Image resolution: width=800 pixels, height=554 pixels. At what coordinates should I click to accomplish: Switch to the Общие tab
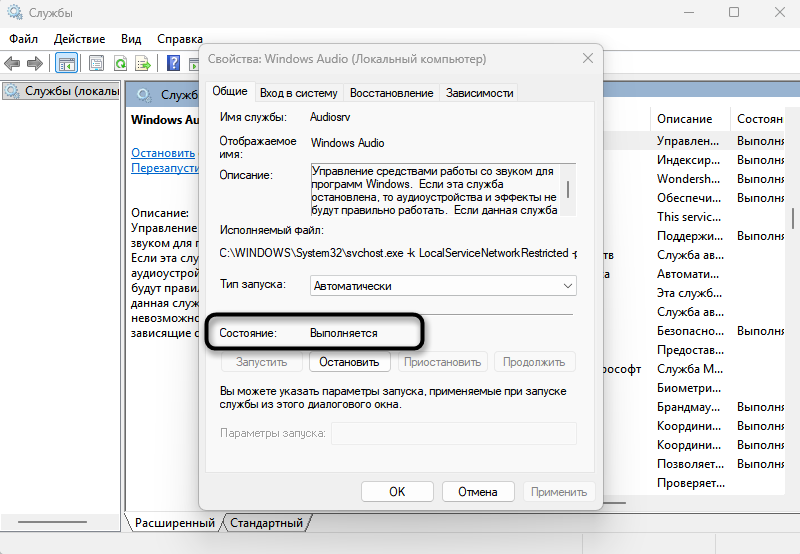(230, 91)
